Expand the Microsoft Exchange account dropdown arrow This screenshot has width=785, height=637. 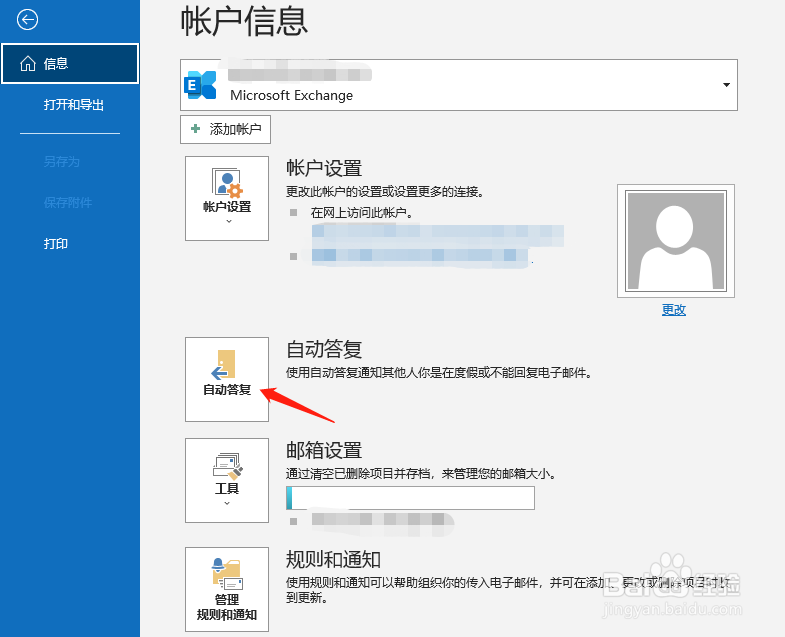[x=726, y=85]
